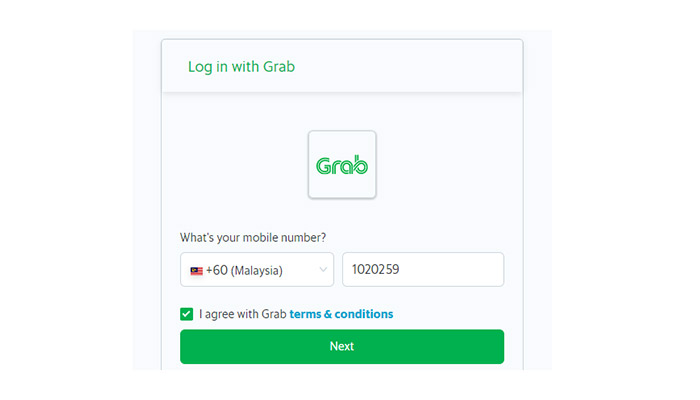The image size is (700, 400).
Task: Click the 'I agree with Grab' label text
Action: [243, 314]
